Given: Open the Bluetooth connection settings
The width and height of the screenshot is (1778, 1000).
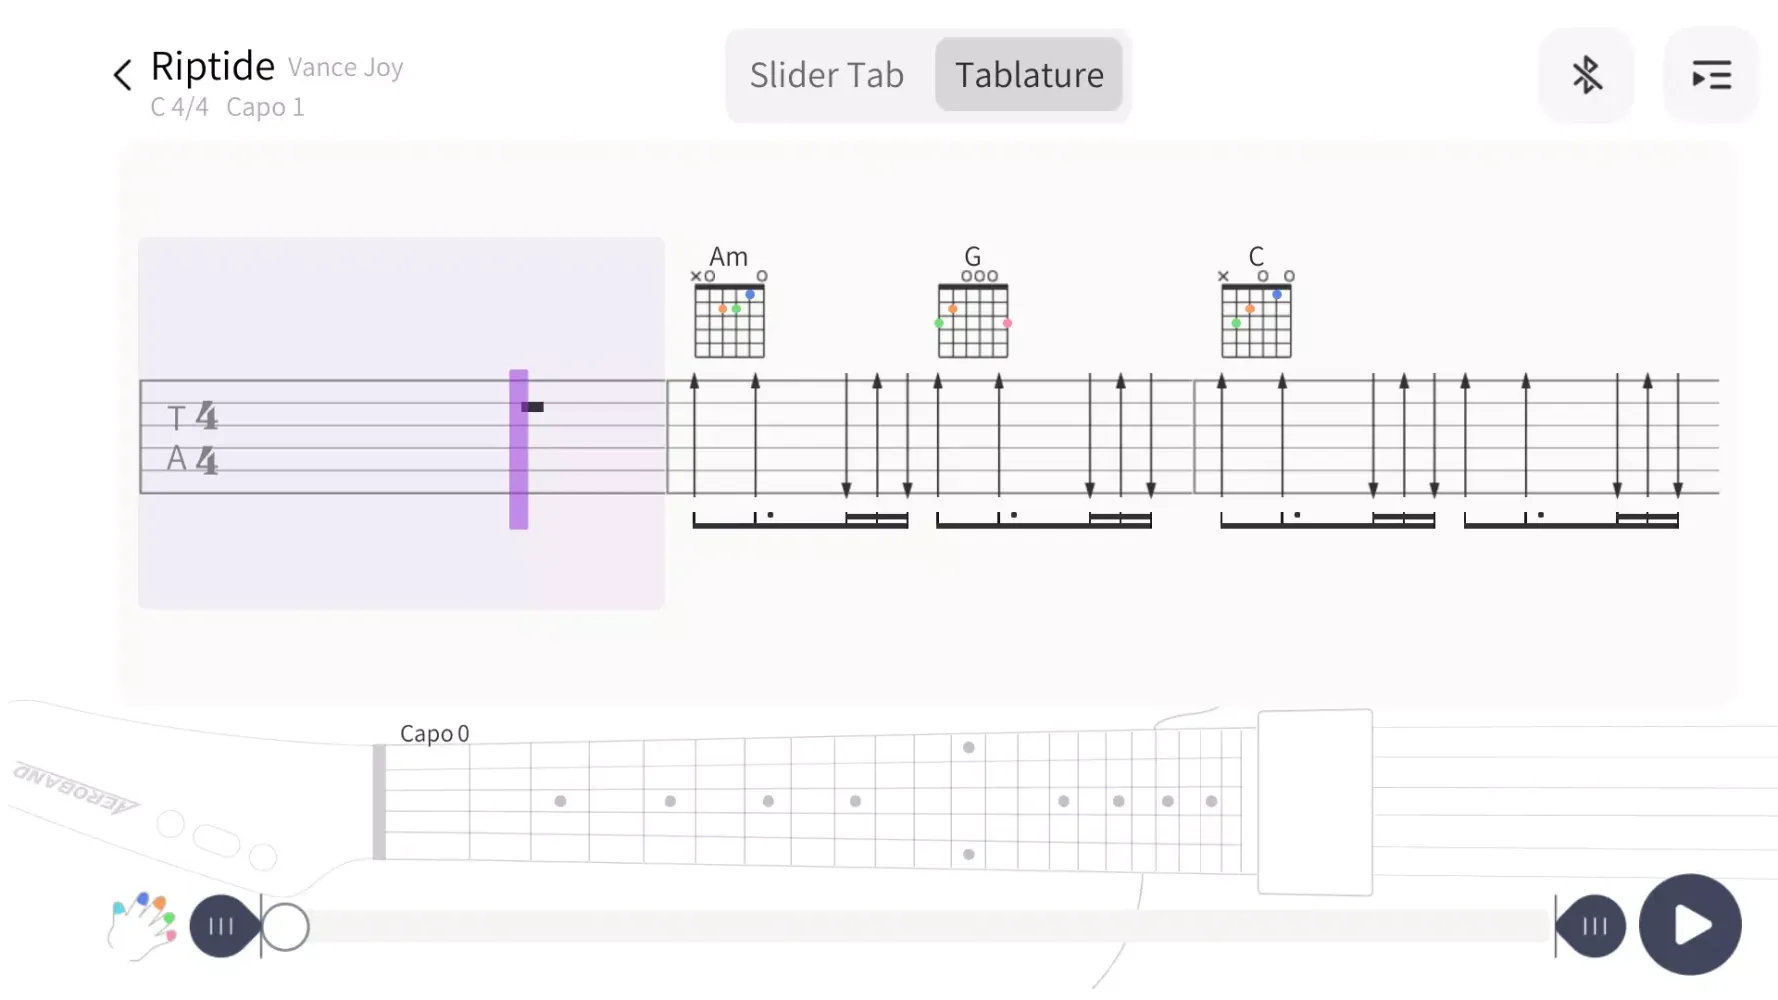Looking at the screenshot, I should pos(1586,76).
